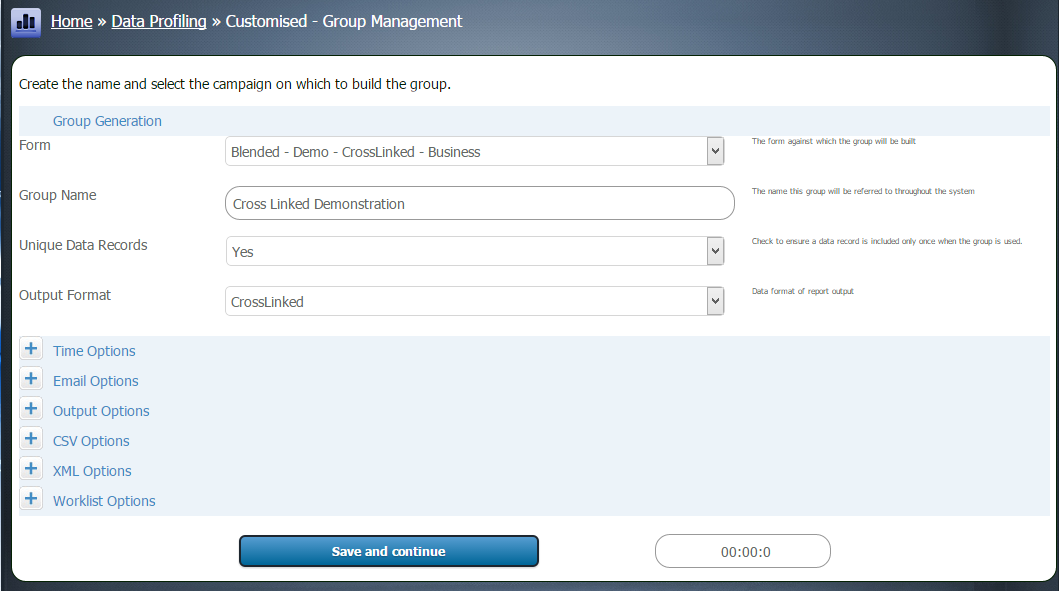Screen dimensions: 1059x591
Task: Open the Output Format dropdown
Action: point(470,300)
